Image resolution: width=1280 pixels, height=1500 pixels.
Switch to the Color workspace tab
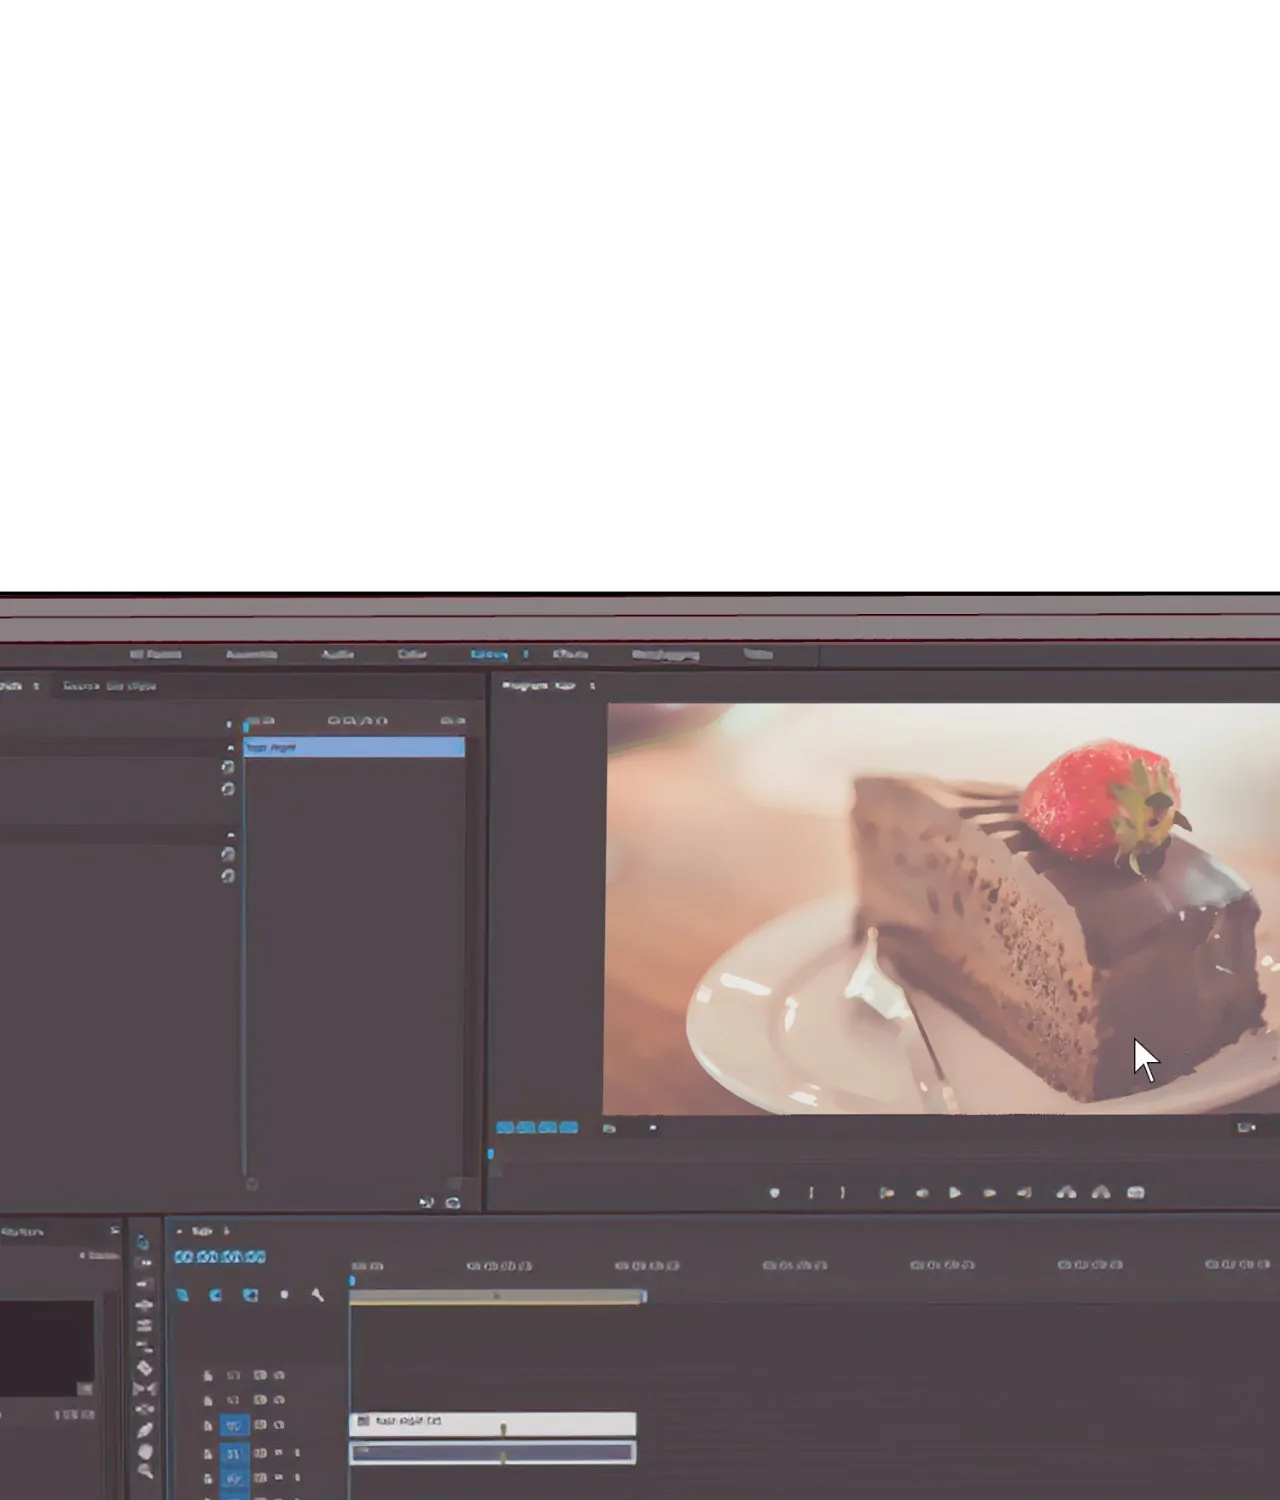coord(412,654)
